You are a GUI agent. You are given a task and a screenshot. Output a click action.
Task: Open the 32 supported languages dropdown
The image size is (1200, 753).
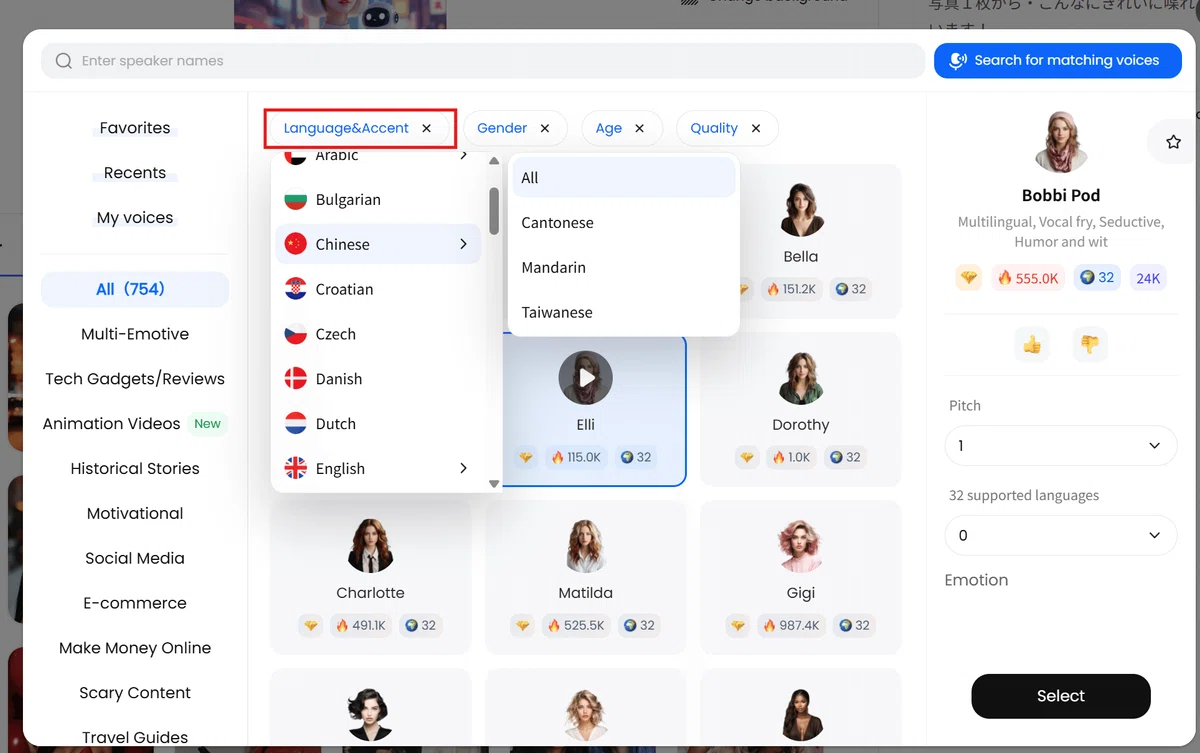pyautogui.click(x=1061, y=535)
